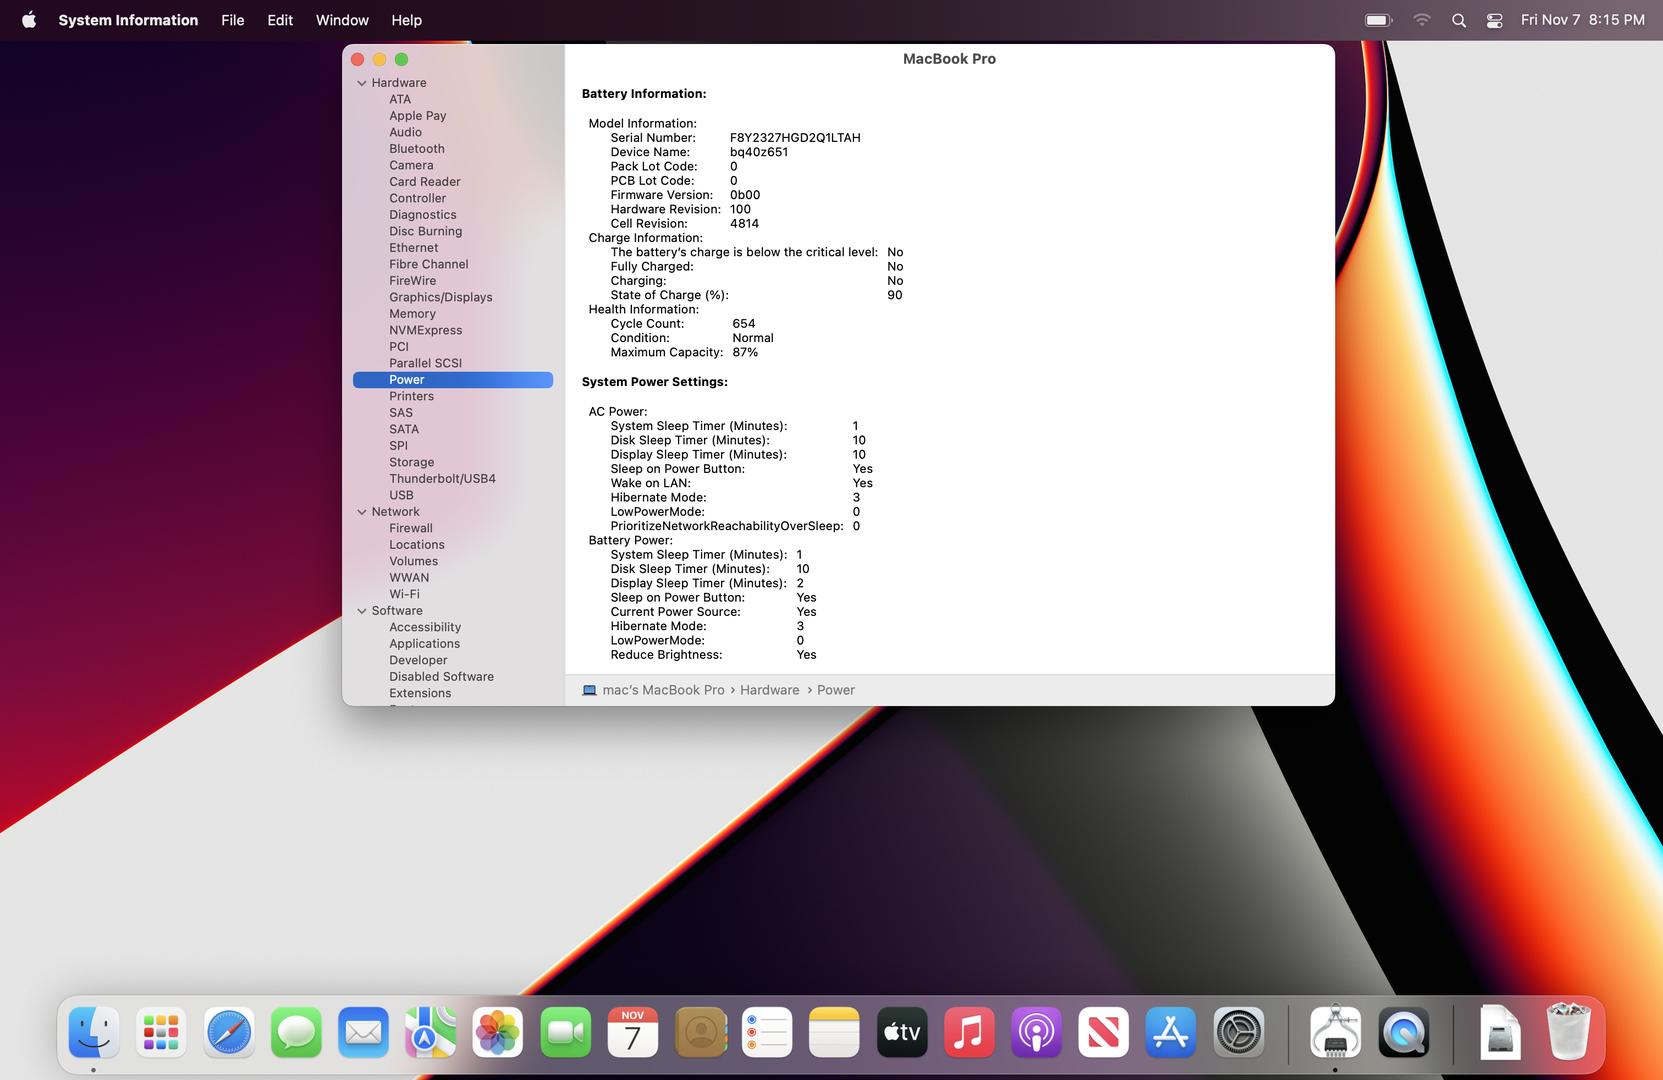
Task: Open the App Store Dock icon
Action: [x=1170, y=1032]
